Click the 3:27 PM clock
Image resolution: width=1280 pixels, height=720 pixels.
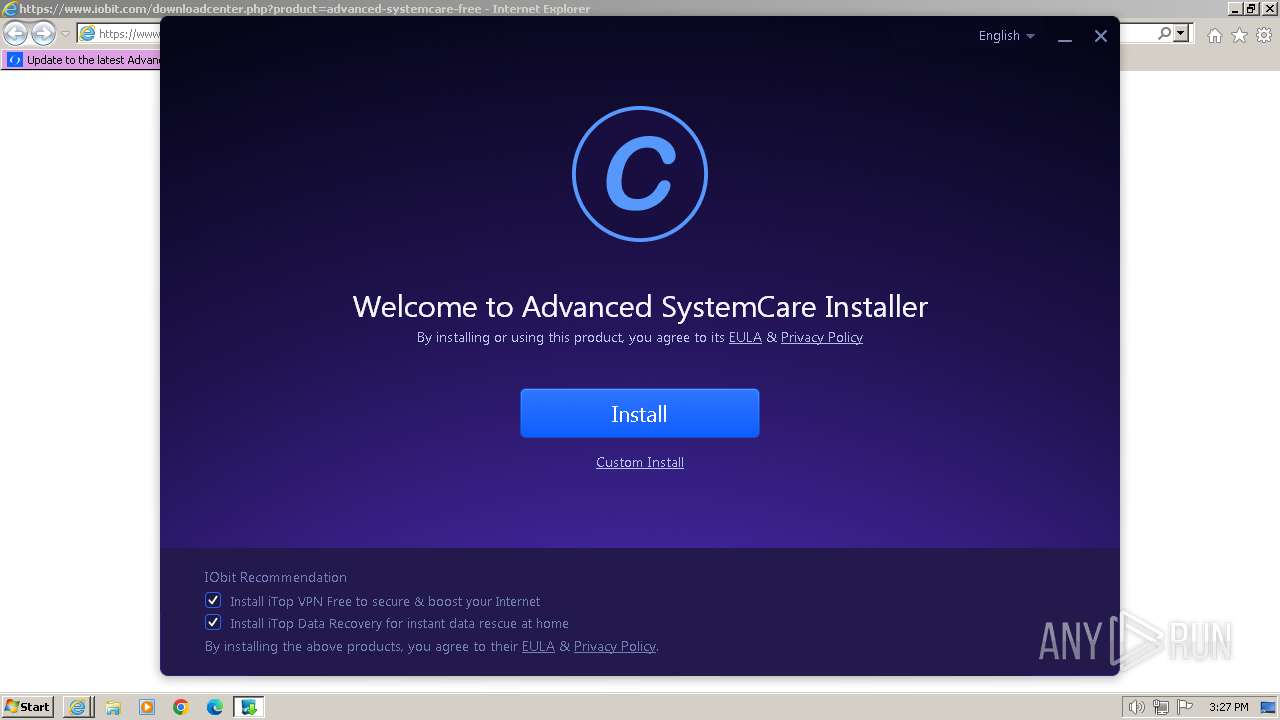(1229, 707)
